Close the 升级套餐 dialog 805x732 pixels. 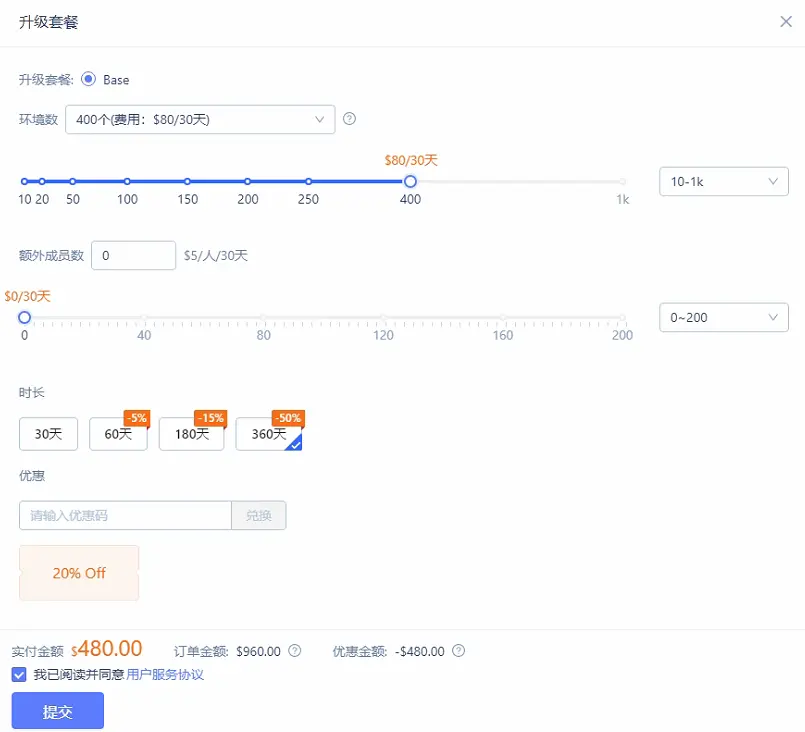785,22
